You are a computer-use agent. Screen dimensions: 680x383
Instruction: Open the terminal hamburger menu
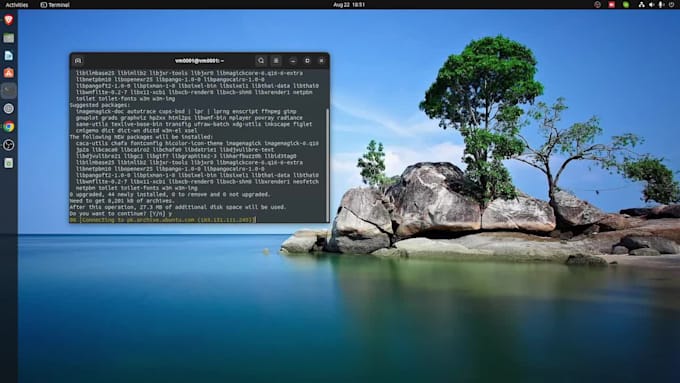click(x=276, y=61)
